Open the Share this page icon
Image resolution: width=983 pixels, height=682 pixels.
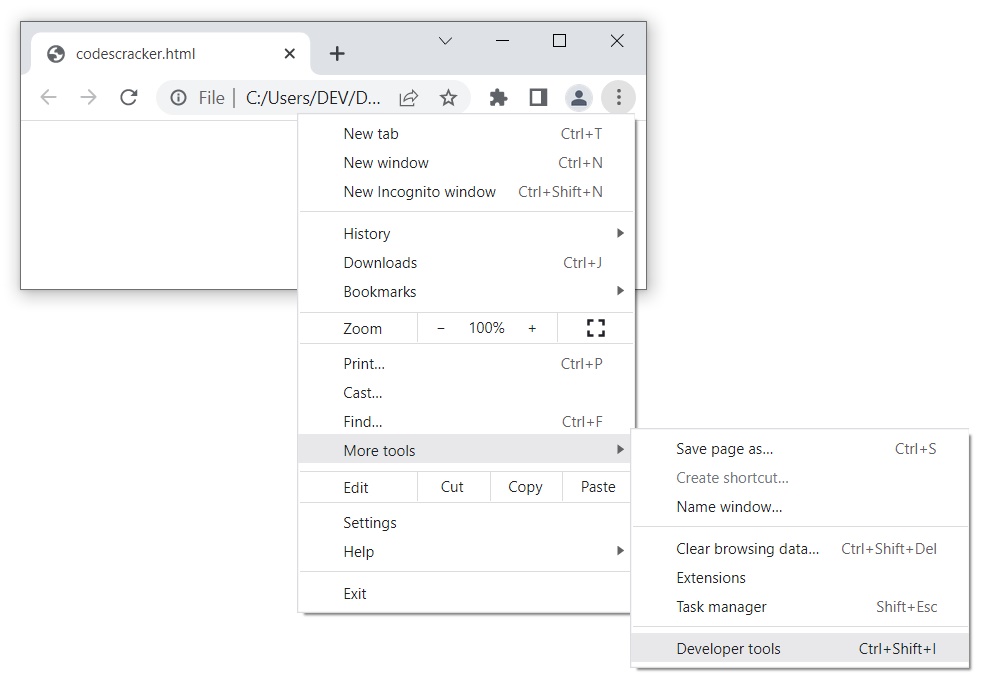[x=408, y=97]
